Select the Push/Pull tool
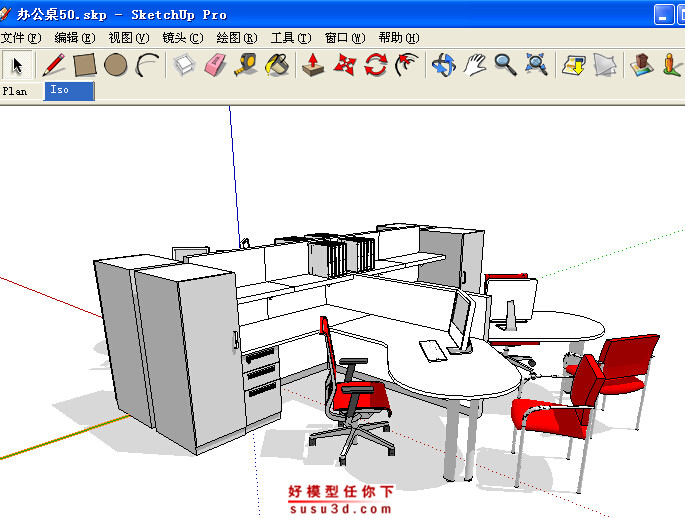 [x=313, y=65]
